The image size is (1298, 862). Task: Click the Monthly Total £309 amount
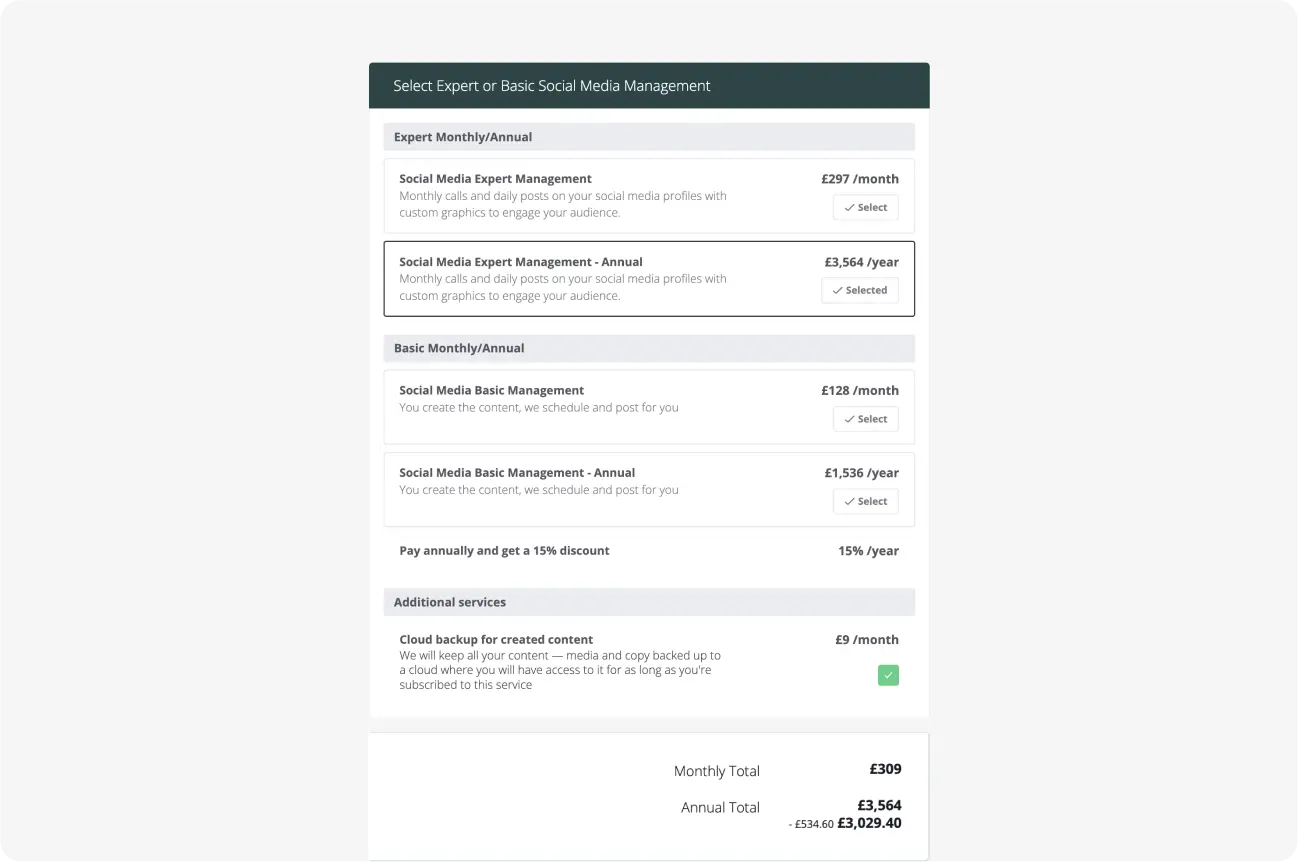tap(885, 769)
